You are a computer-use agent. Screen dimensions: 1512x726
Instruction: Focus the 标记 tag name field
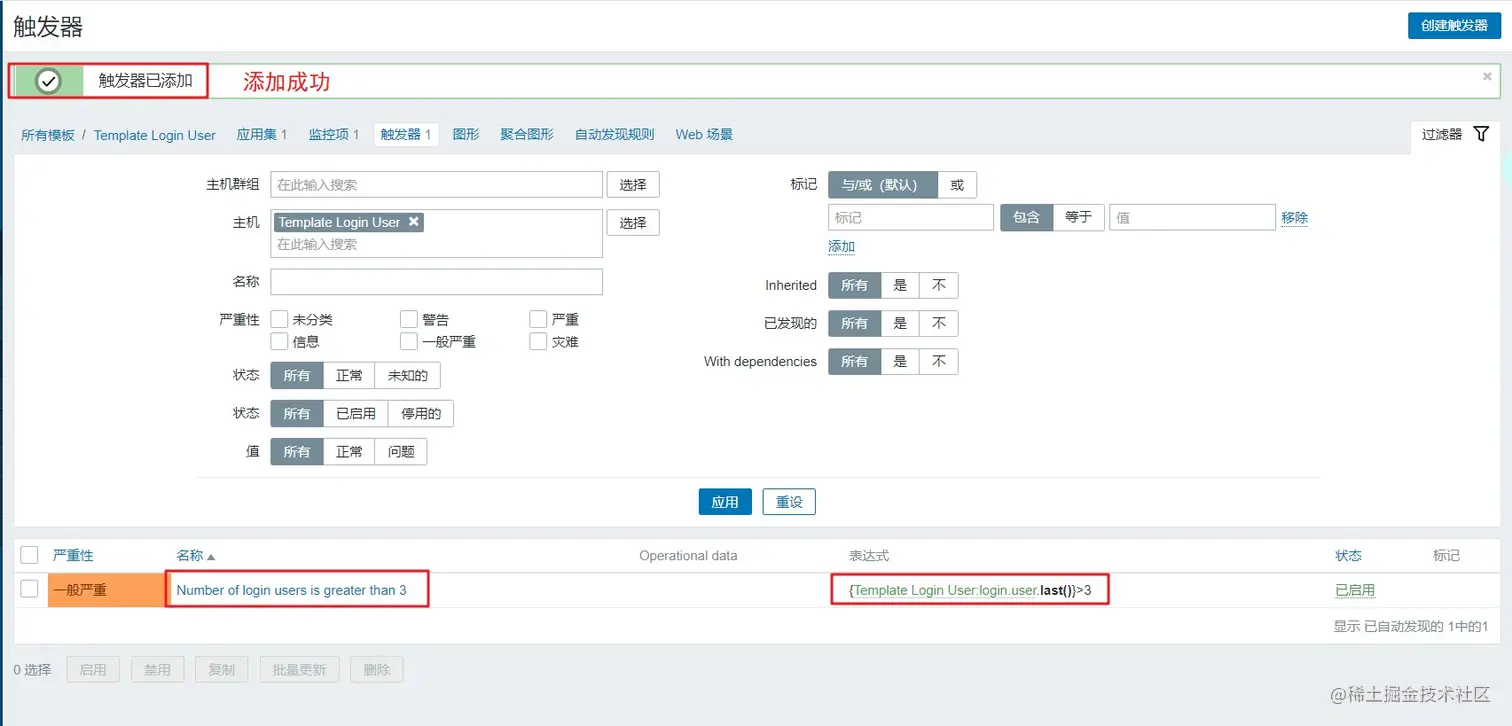point(911,217)
